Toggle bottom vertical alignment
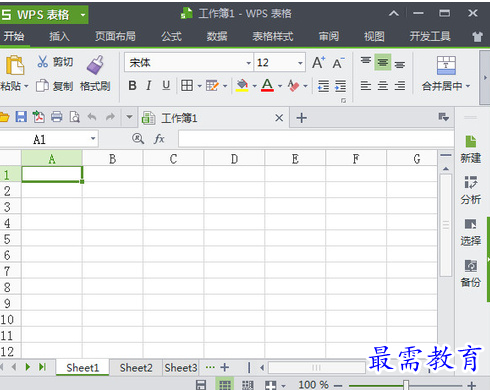Viewport: 490px width, 390px height. coord(400,63)
